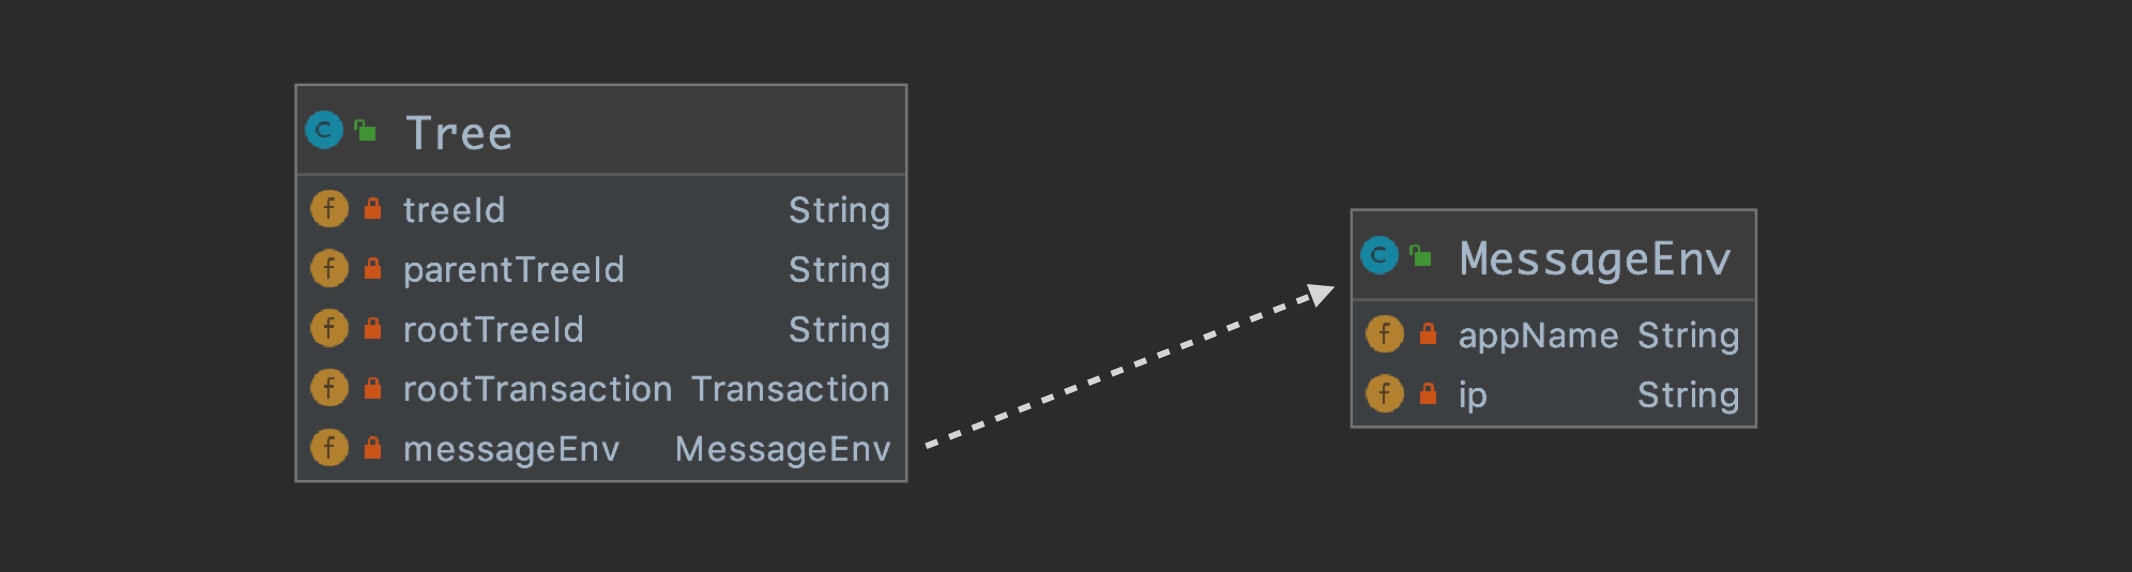The image size is (2132, 572).
Task: Select the Tree class title
Action: pos(459,133)
